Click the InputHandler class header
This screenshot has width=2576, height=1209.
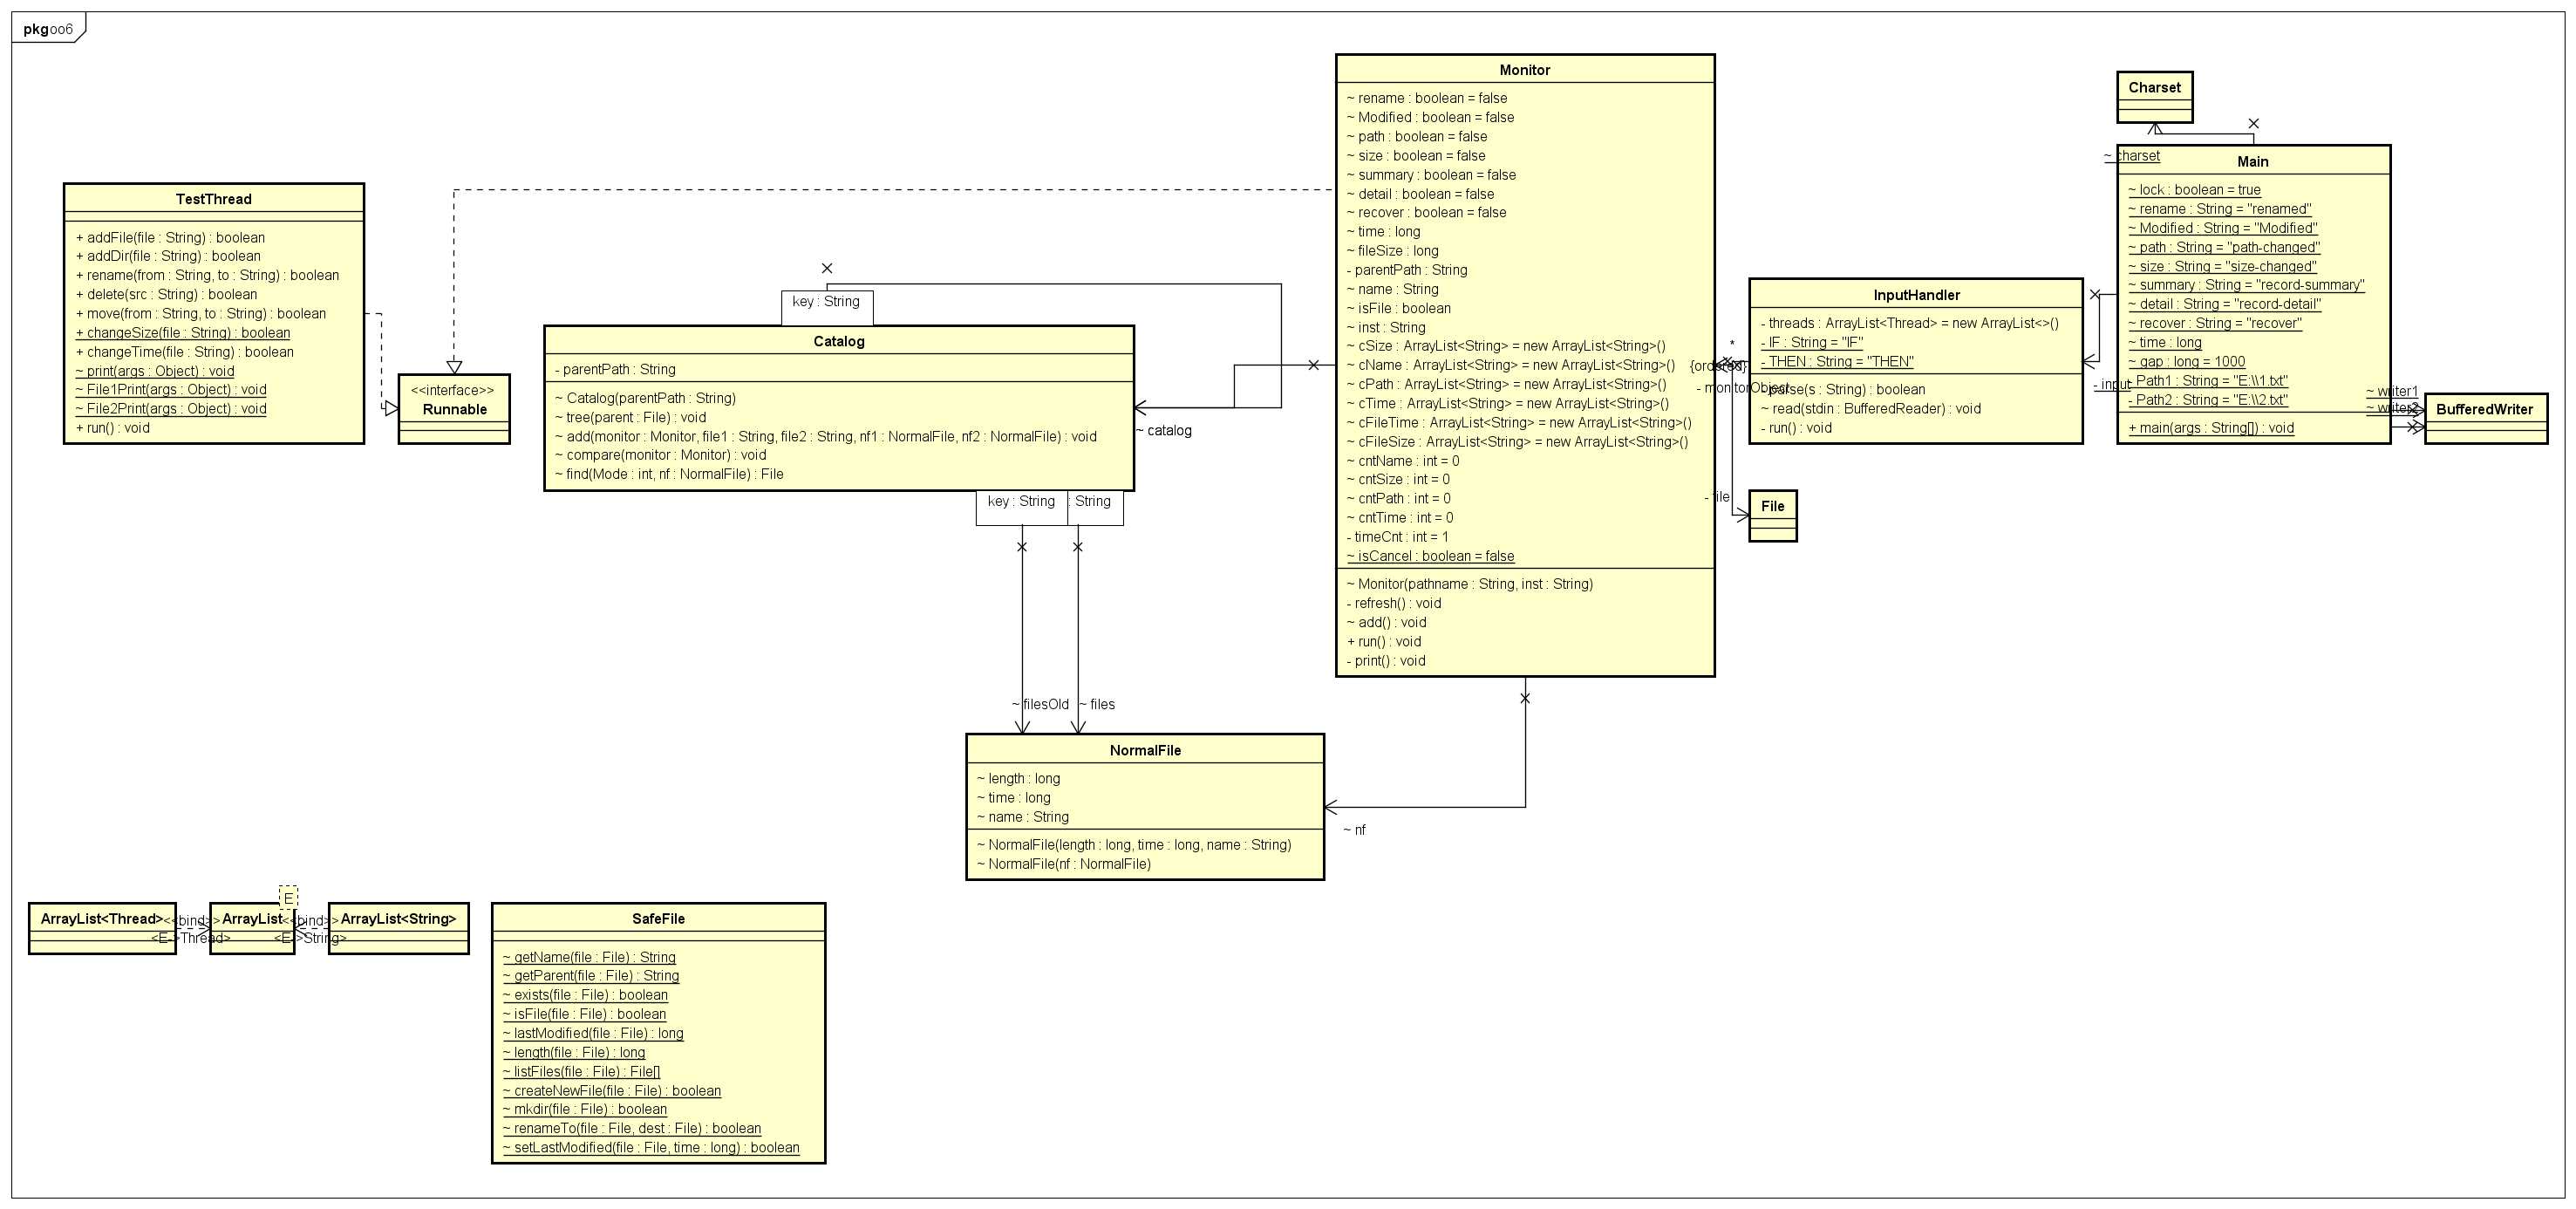(1916, 295)
